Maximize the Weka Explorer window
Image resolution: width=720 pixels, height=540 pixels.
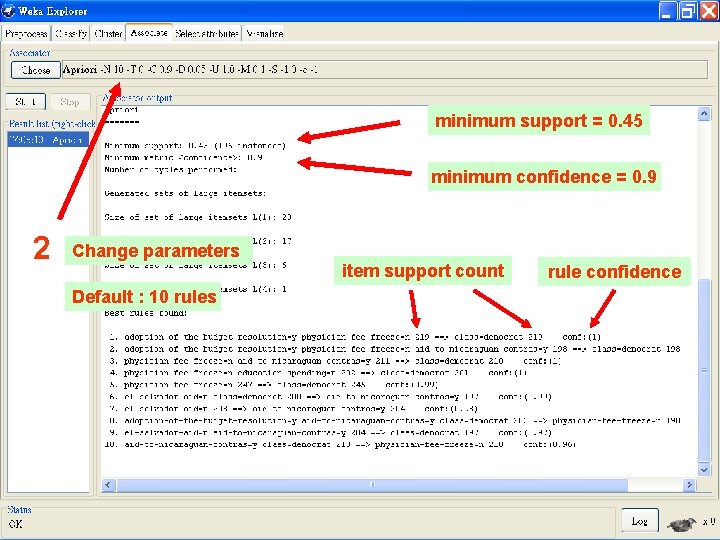point(687,11)
